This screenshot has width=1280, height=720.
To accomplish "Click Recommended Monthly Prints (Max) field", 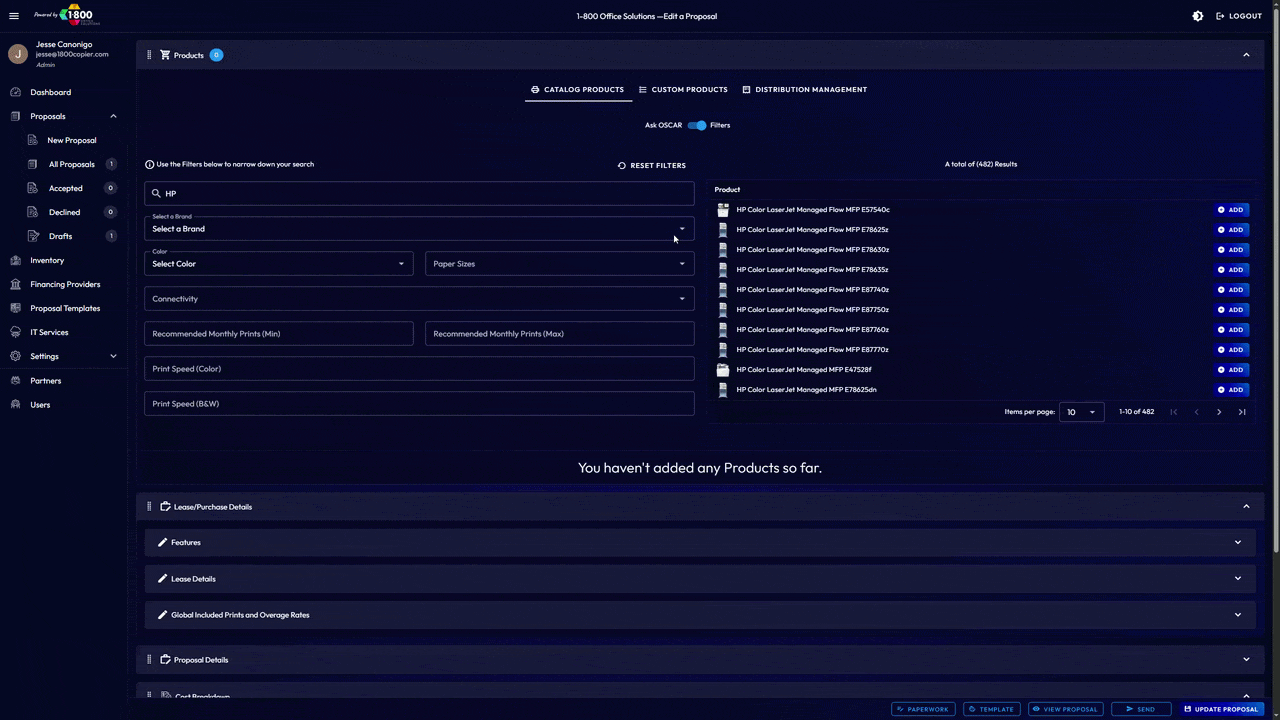I will 560,333.
